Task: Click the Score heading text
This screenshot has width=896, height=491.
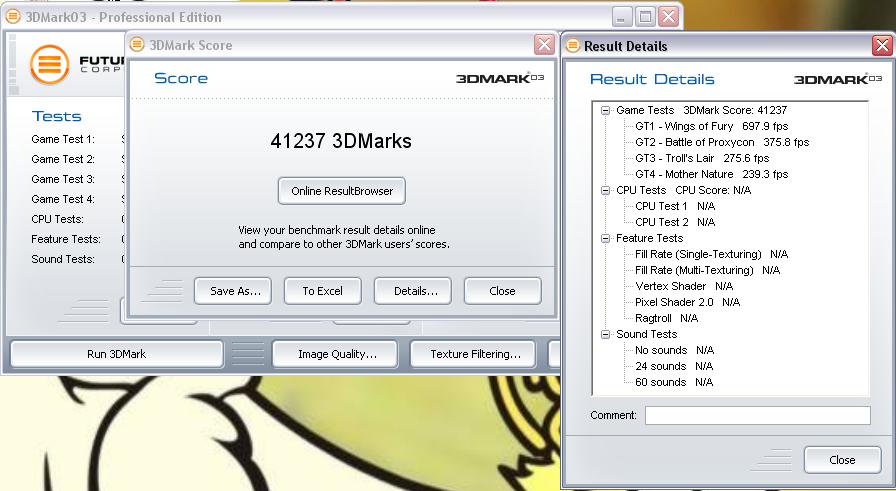Action: 181,78
